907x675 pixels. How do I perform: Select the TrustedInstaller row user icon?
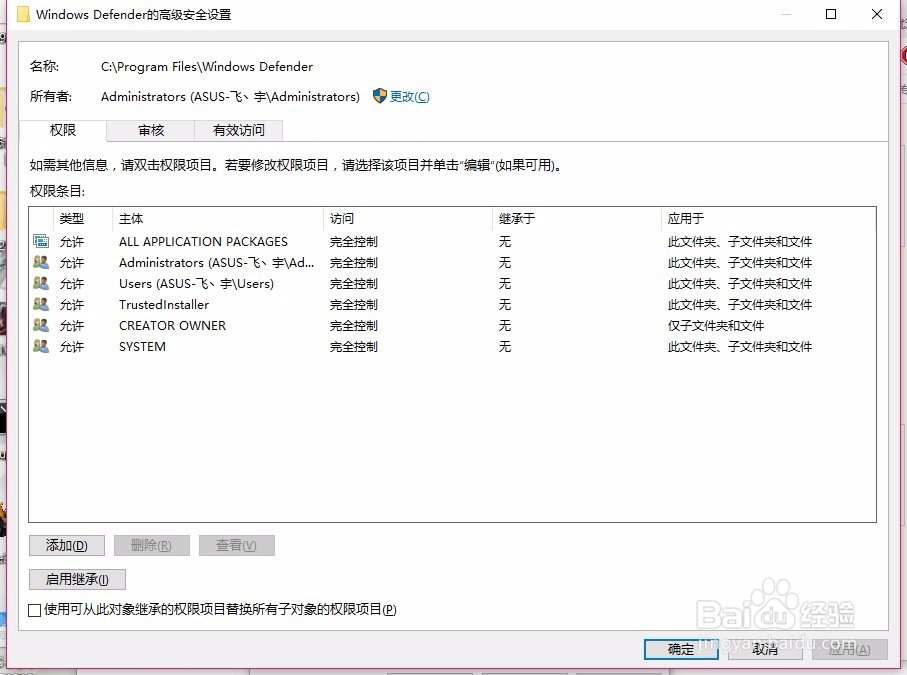click(41, 304)
